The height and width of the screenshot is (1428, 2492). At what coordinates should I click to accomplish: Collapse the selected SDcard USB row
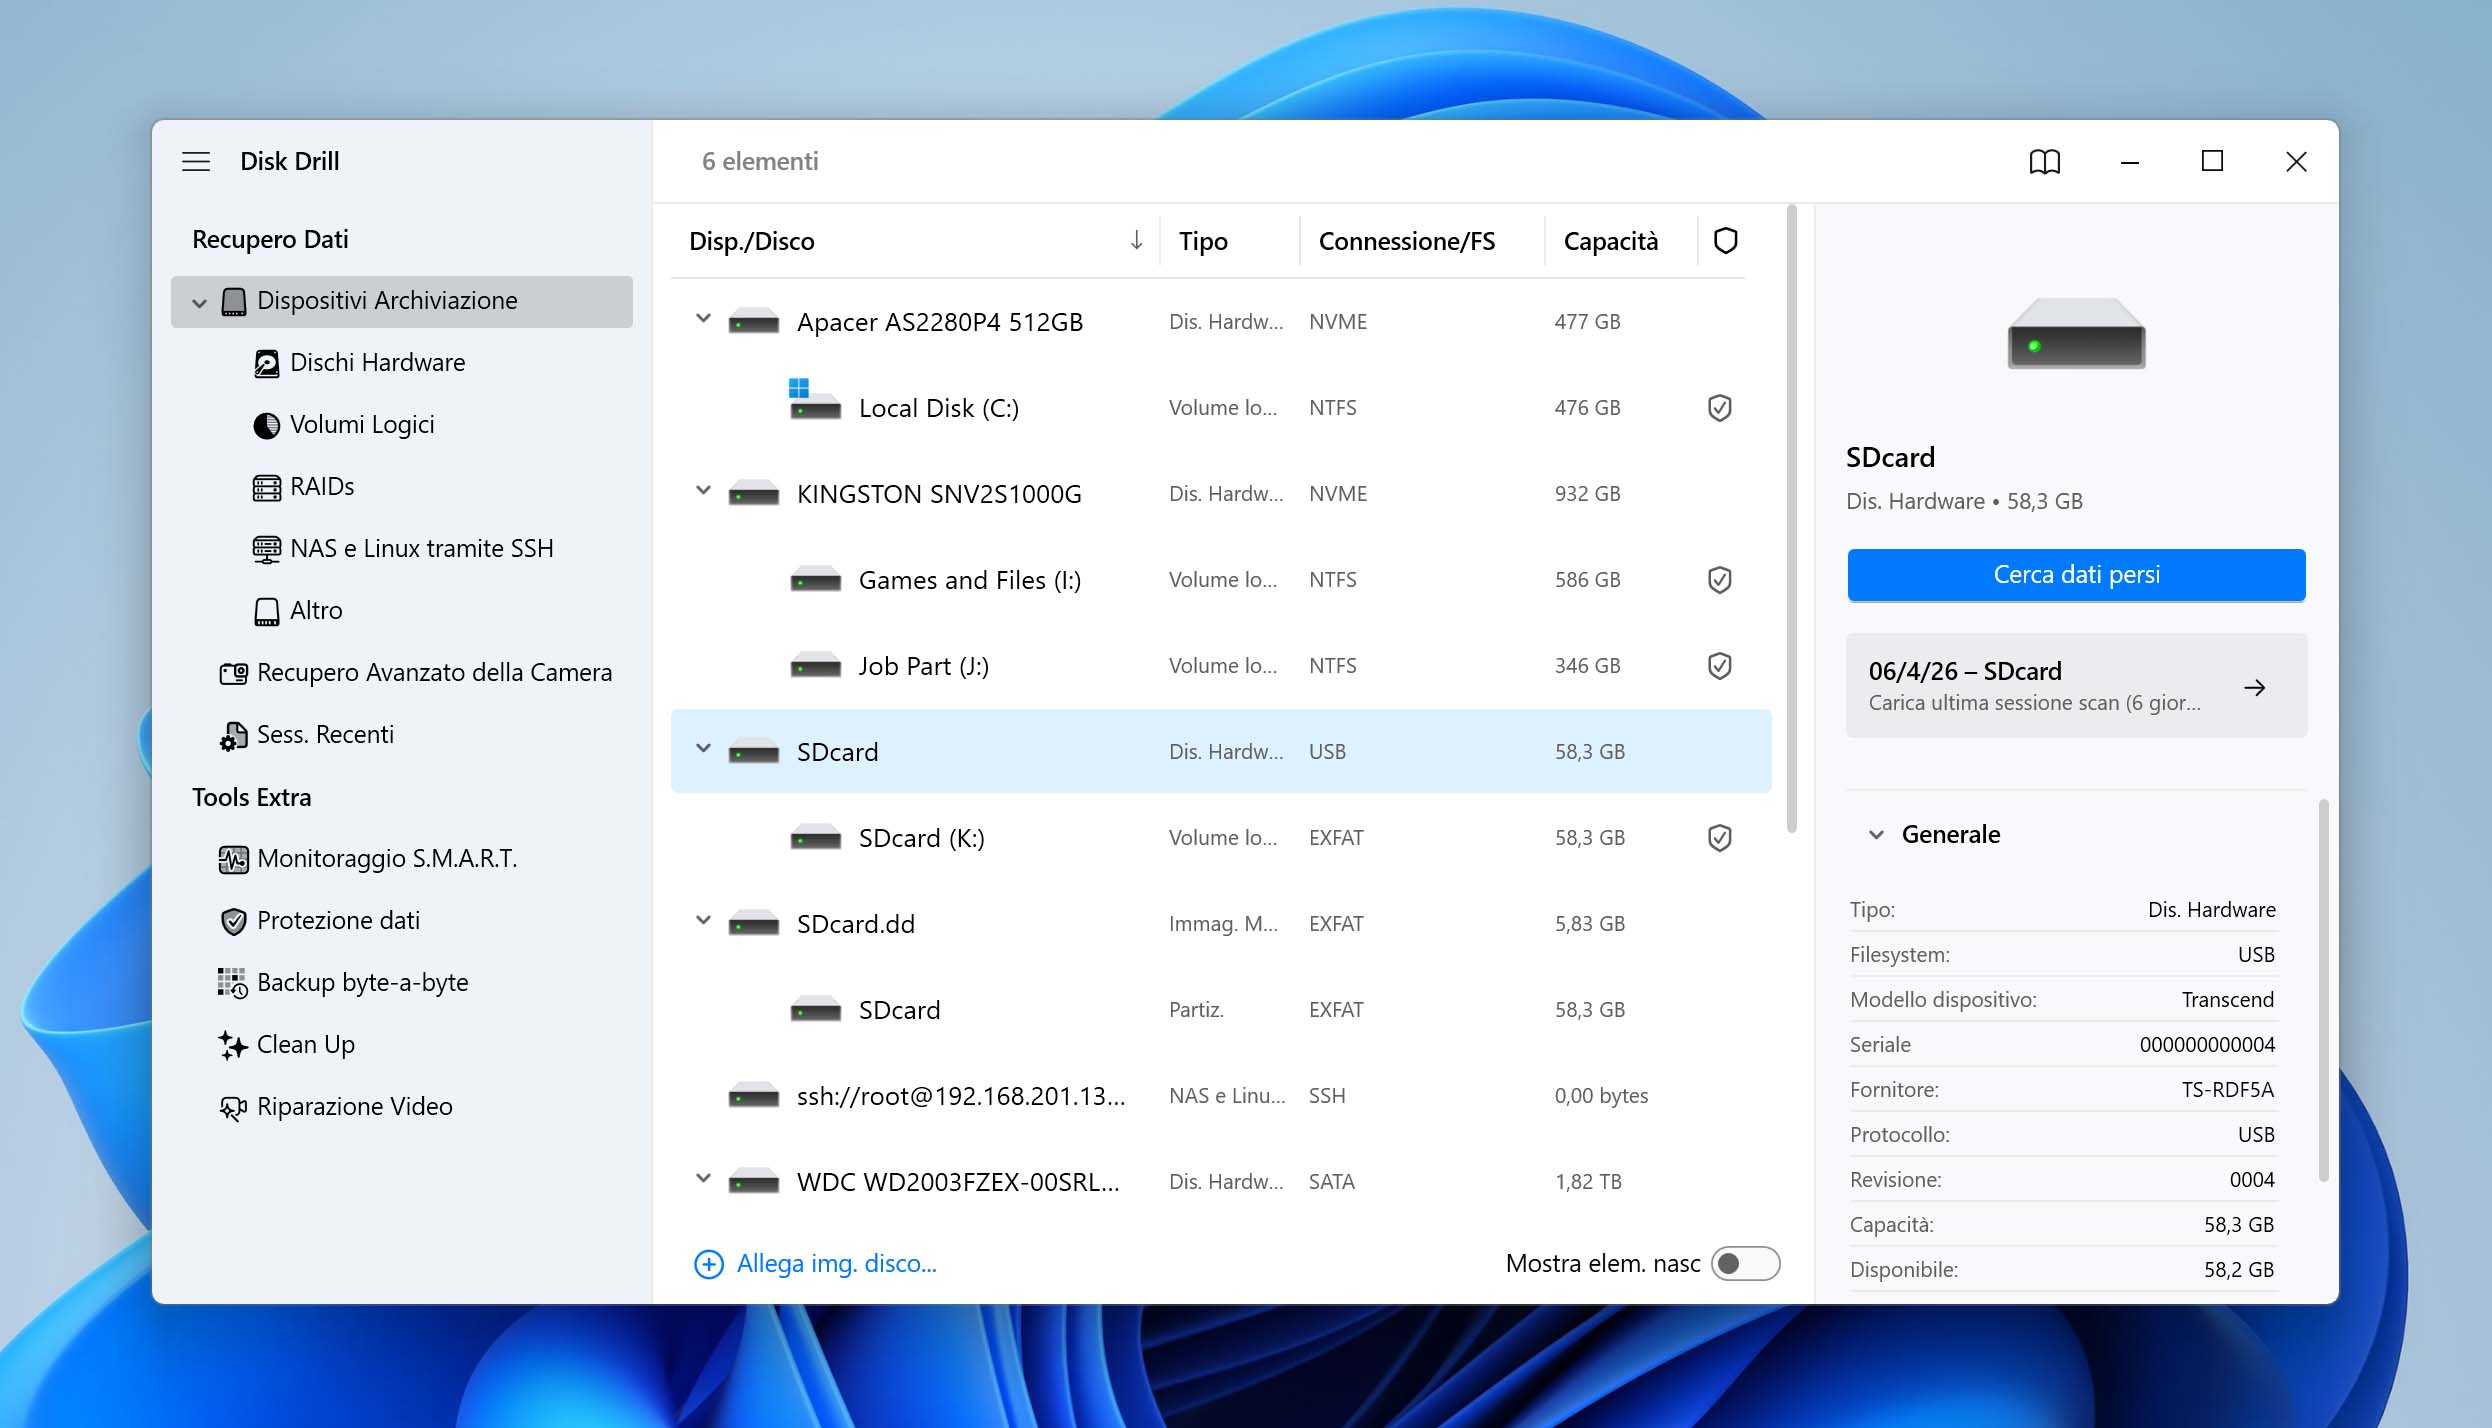(703, 749)
